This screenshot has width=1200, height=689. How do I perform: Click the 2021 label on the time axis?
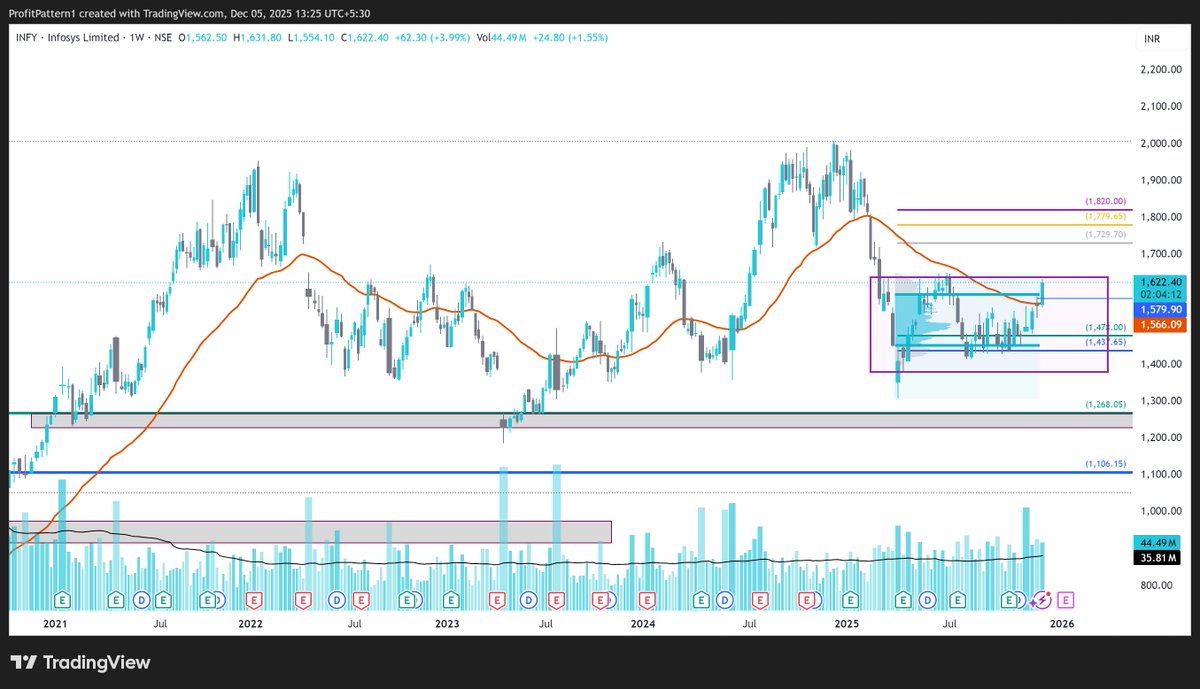click(x=54, y=624)
